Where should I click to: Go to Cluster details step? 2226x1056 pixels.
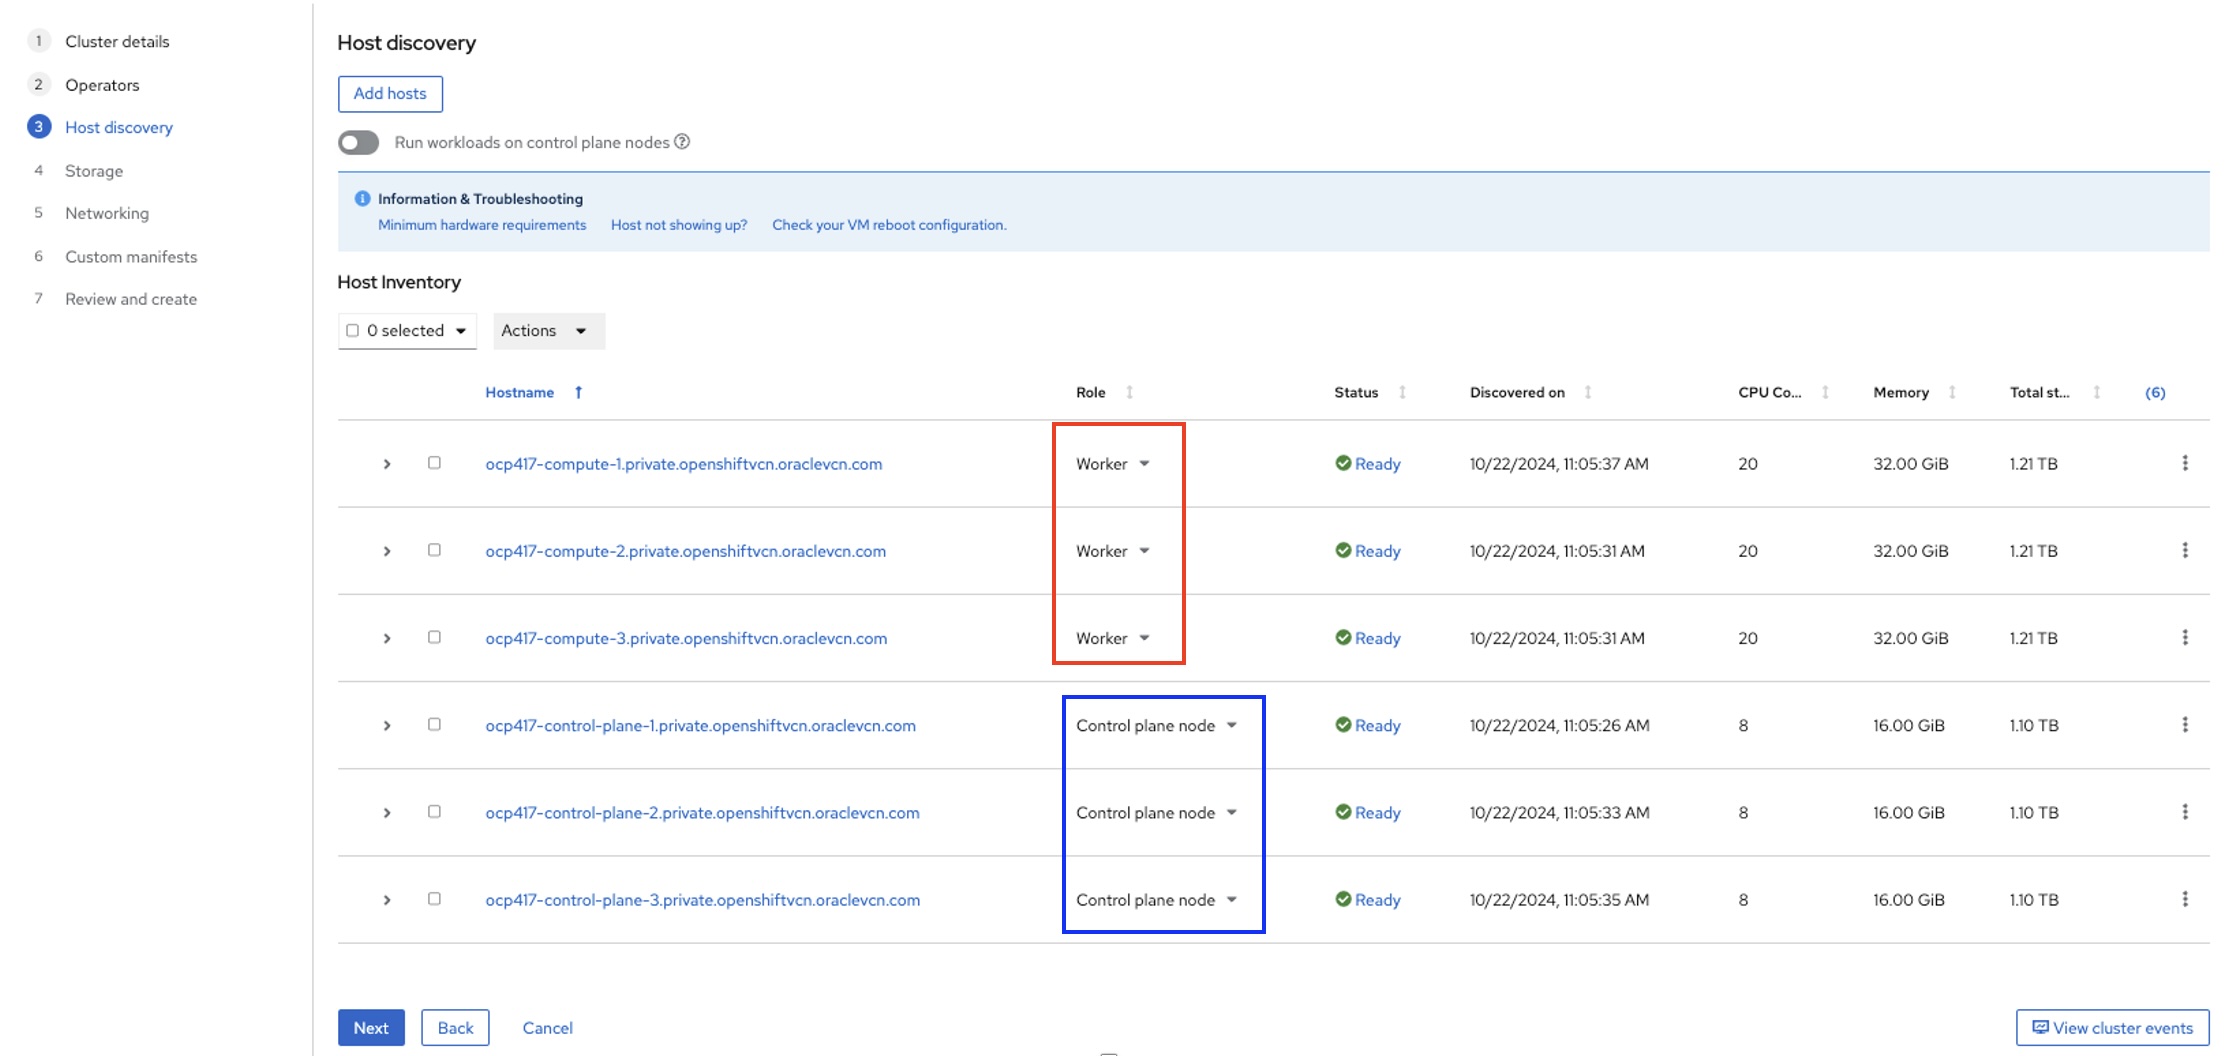pos(117,41)
